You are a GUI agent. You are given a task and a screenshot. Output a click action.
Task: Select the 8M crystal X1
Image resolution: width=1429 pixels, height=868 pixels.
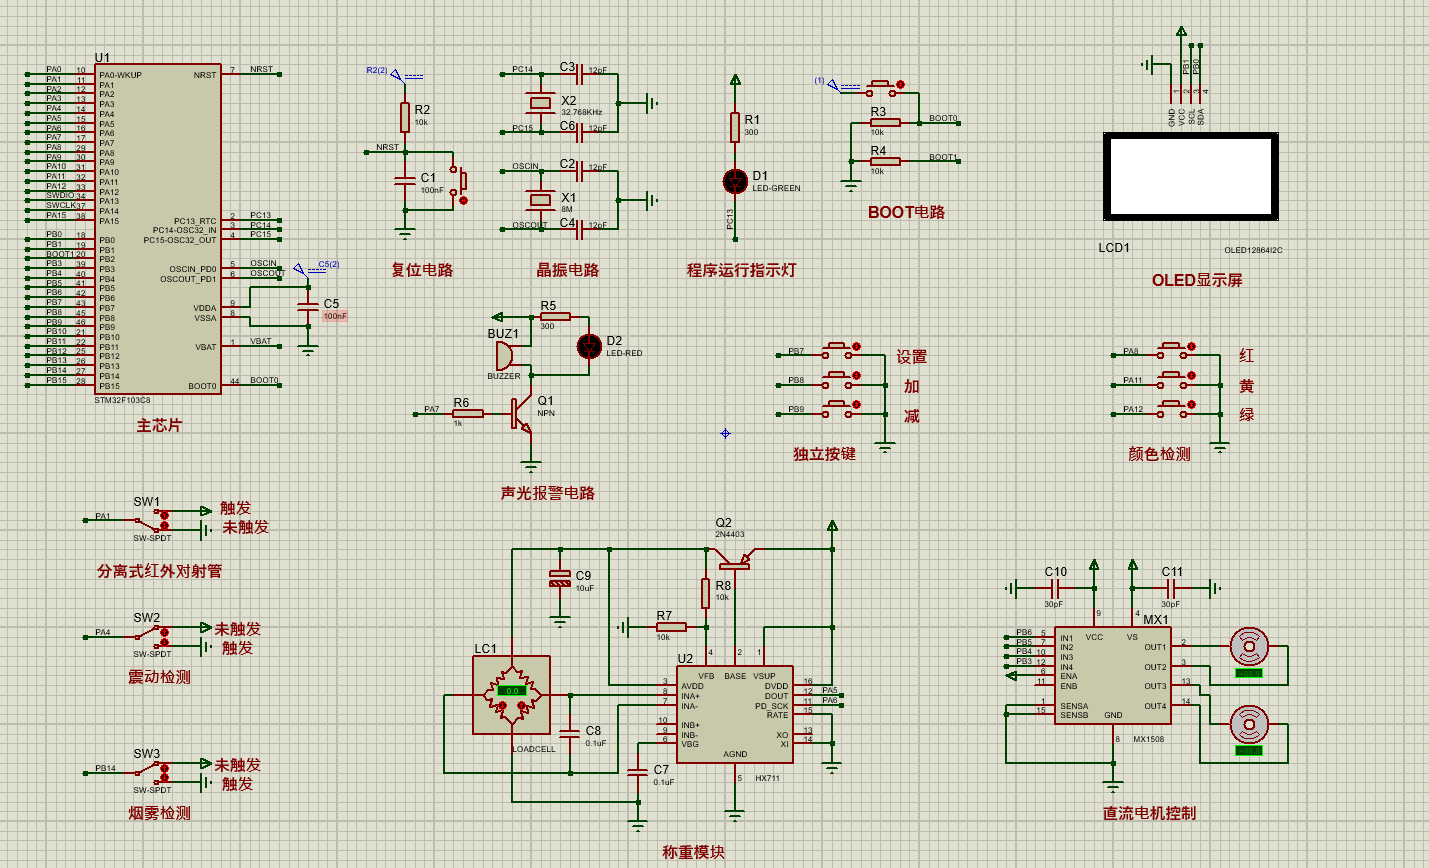pyautogui.click(x=541, y=199)
